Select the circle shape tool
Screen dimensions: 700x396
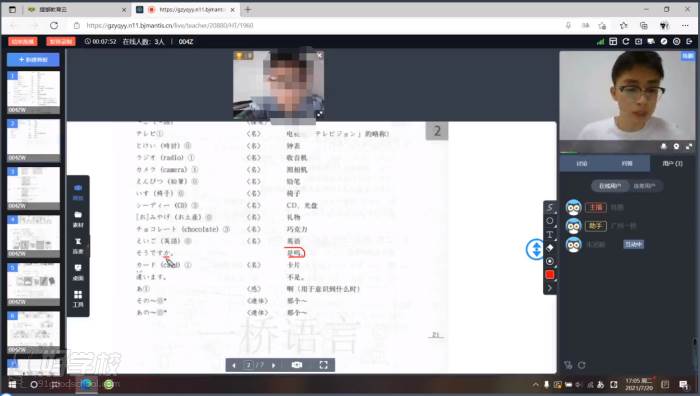[x=550, y=221]
